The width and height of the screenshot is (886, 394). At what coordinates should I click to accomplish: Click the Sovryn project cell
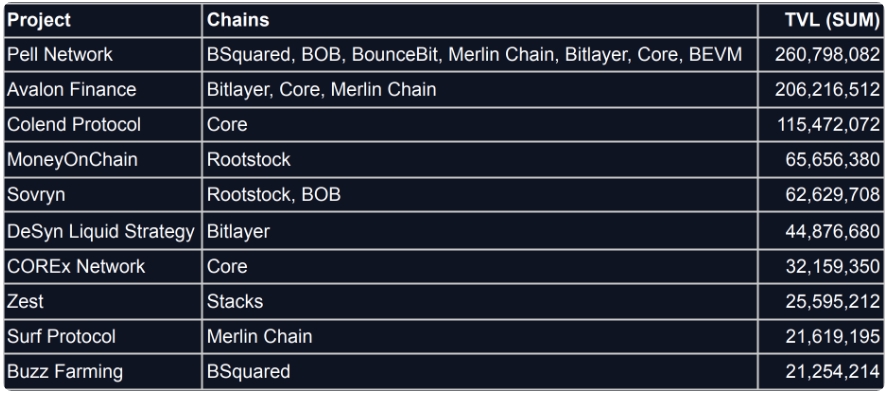pos(103,195)
